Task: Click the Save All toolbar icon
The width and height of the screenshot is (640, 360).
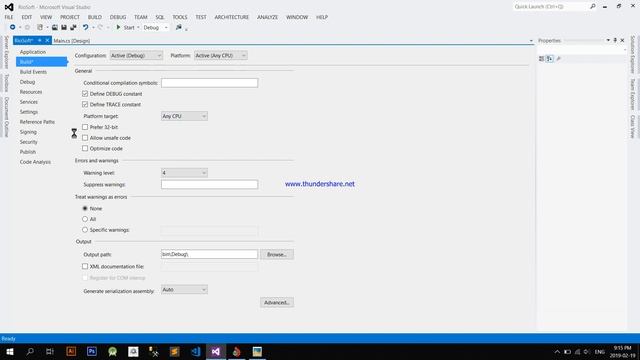Action: [x=73, y=27]
